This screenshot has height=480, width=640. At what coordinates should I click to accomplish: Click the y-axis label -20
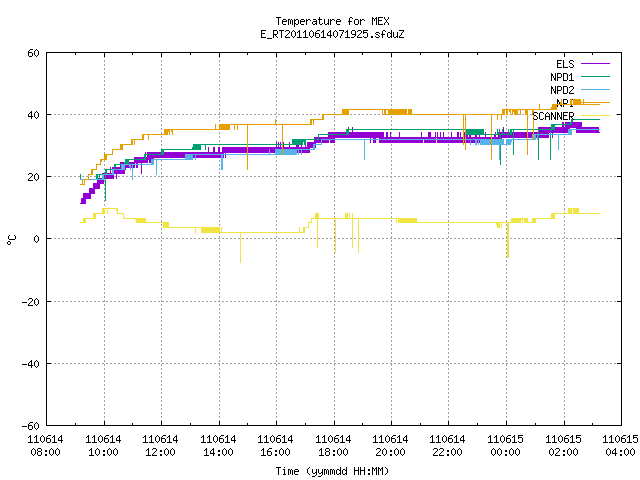point(31,302)
